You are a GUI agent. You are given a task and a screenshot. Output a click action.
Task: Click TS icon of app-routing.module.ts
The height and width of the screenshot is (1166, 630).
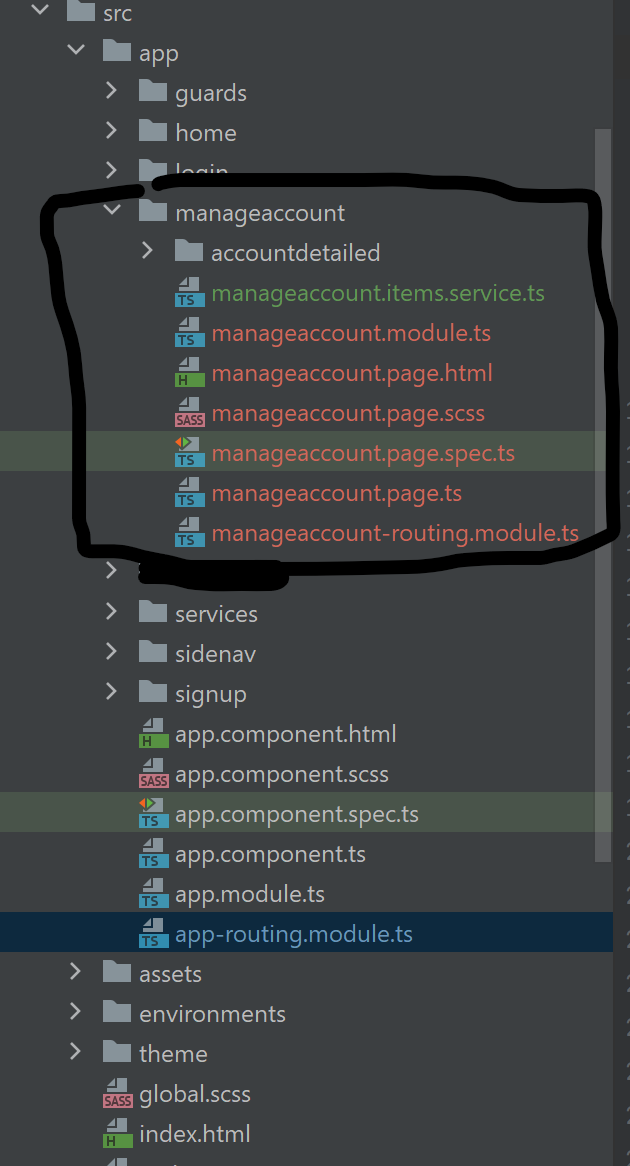click(x=154, y=933)
